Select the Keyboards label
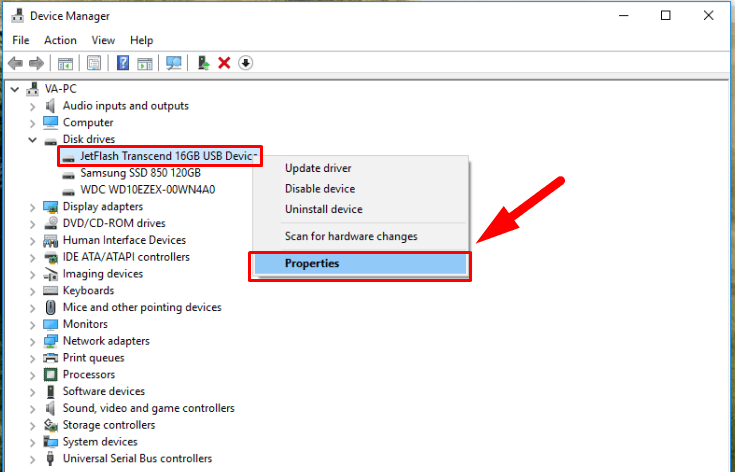 point(88,291)
